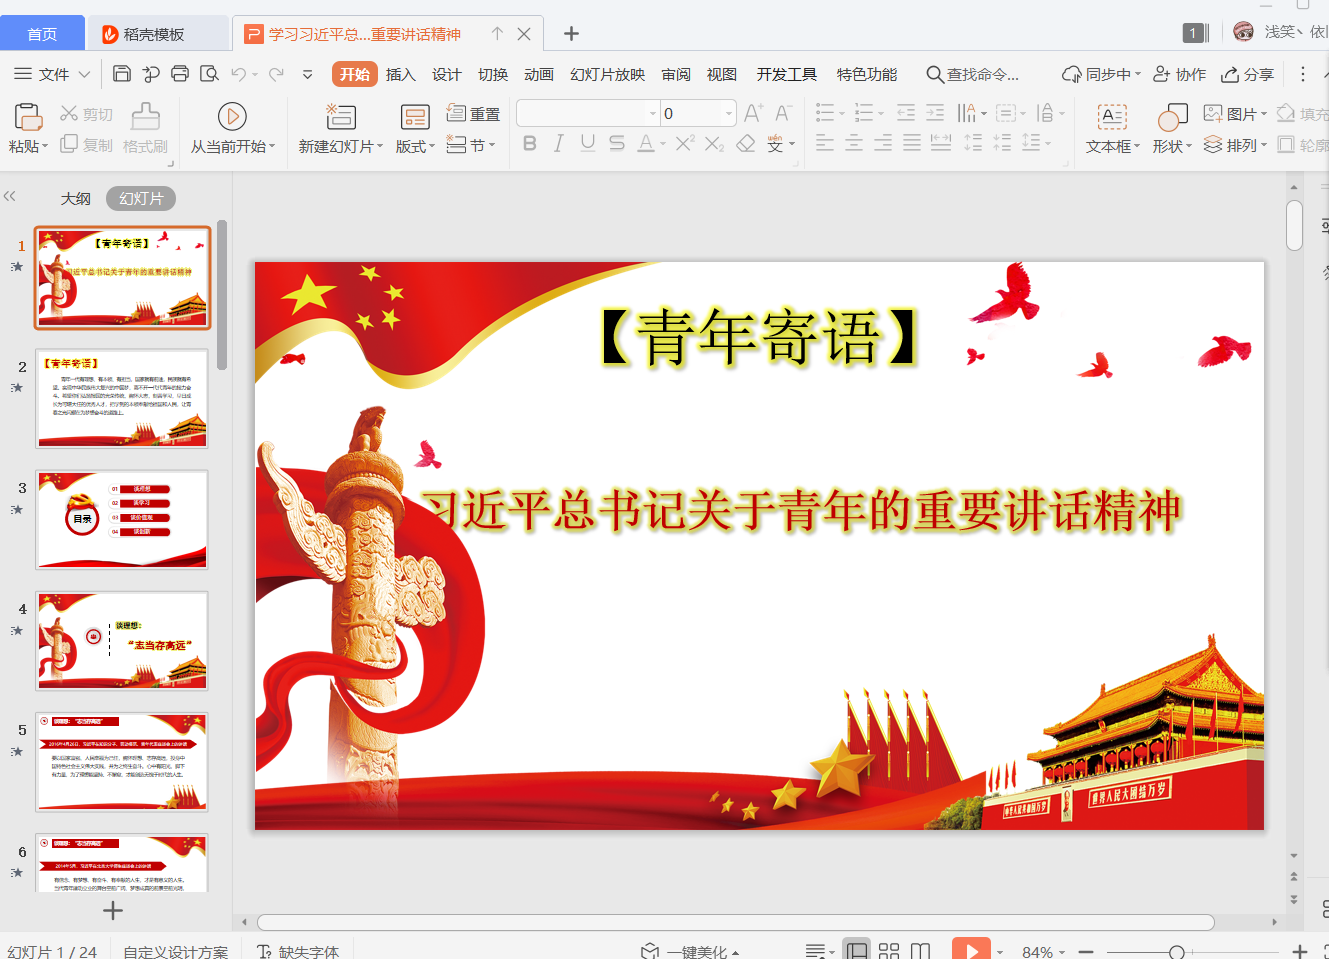1329x959 pixels.
Task: Toggle Underline text formatting
Action: point(588,144)
